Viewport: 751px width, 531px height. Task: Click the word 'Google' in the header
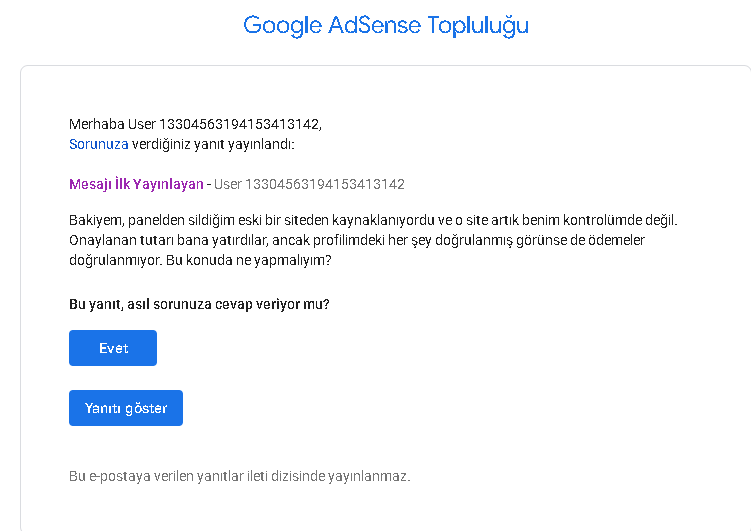tap(282, 26)
